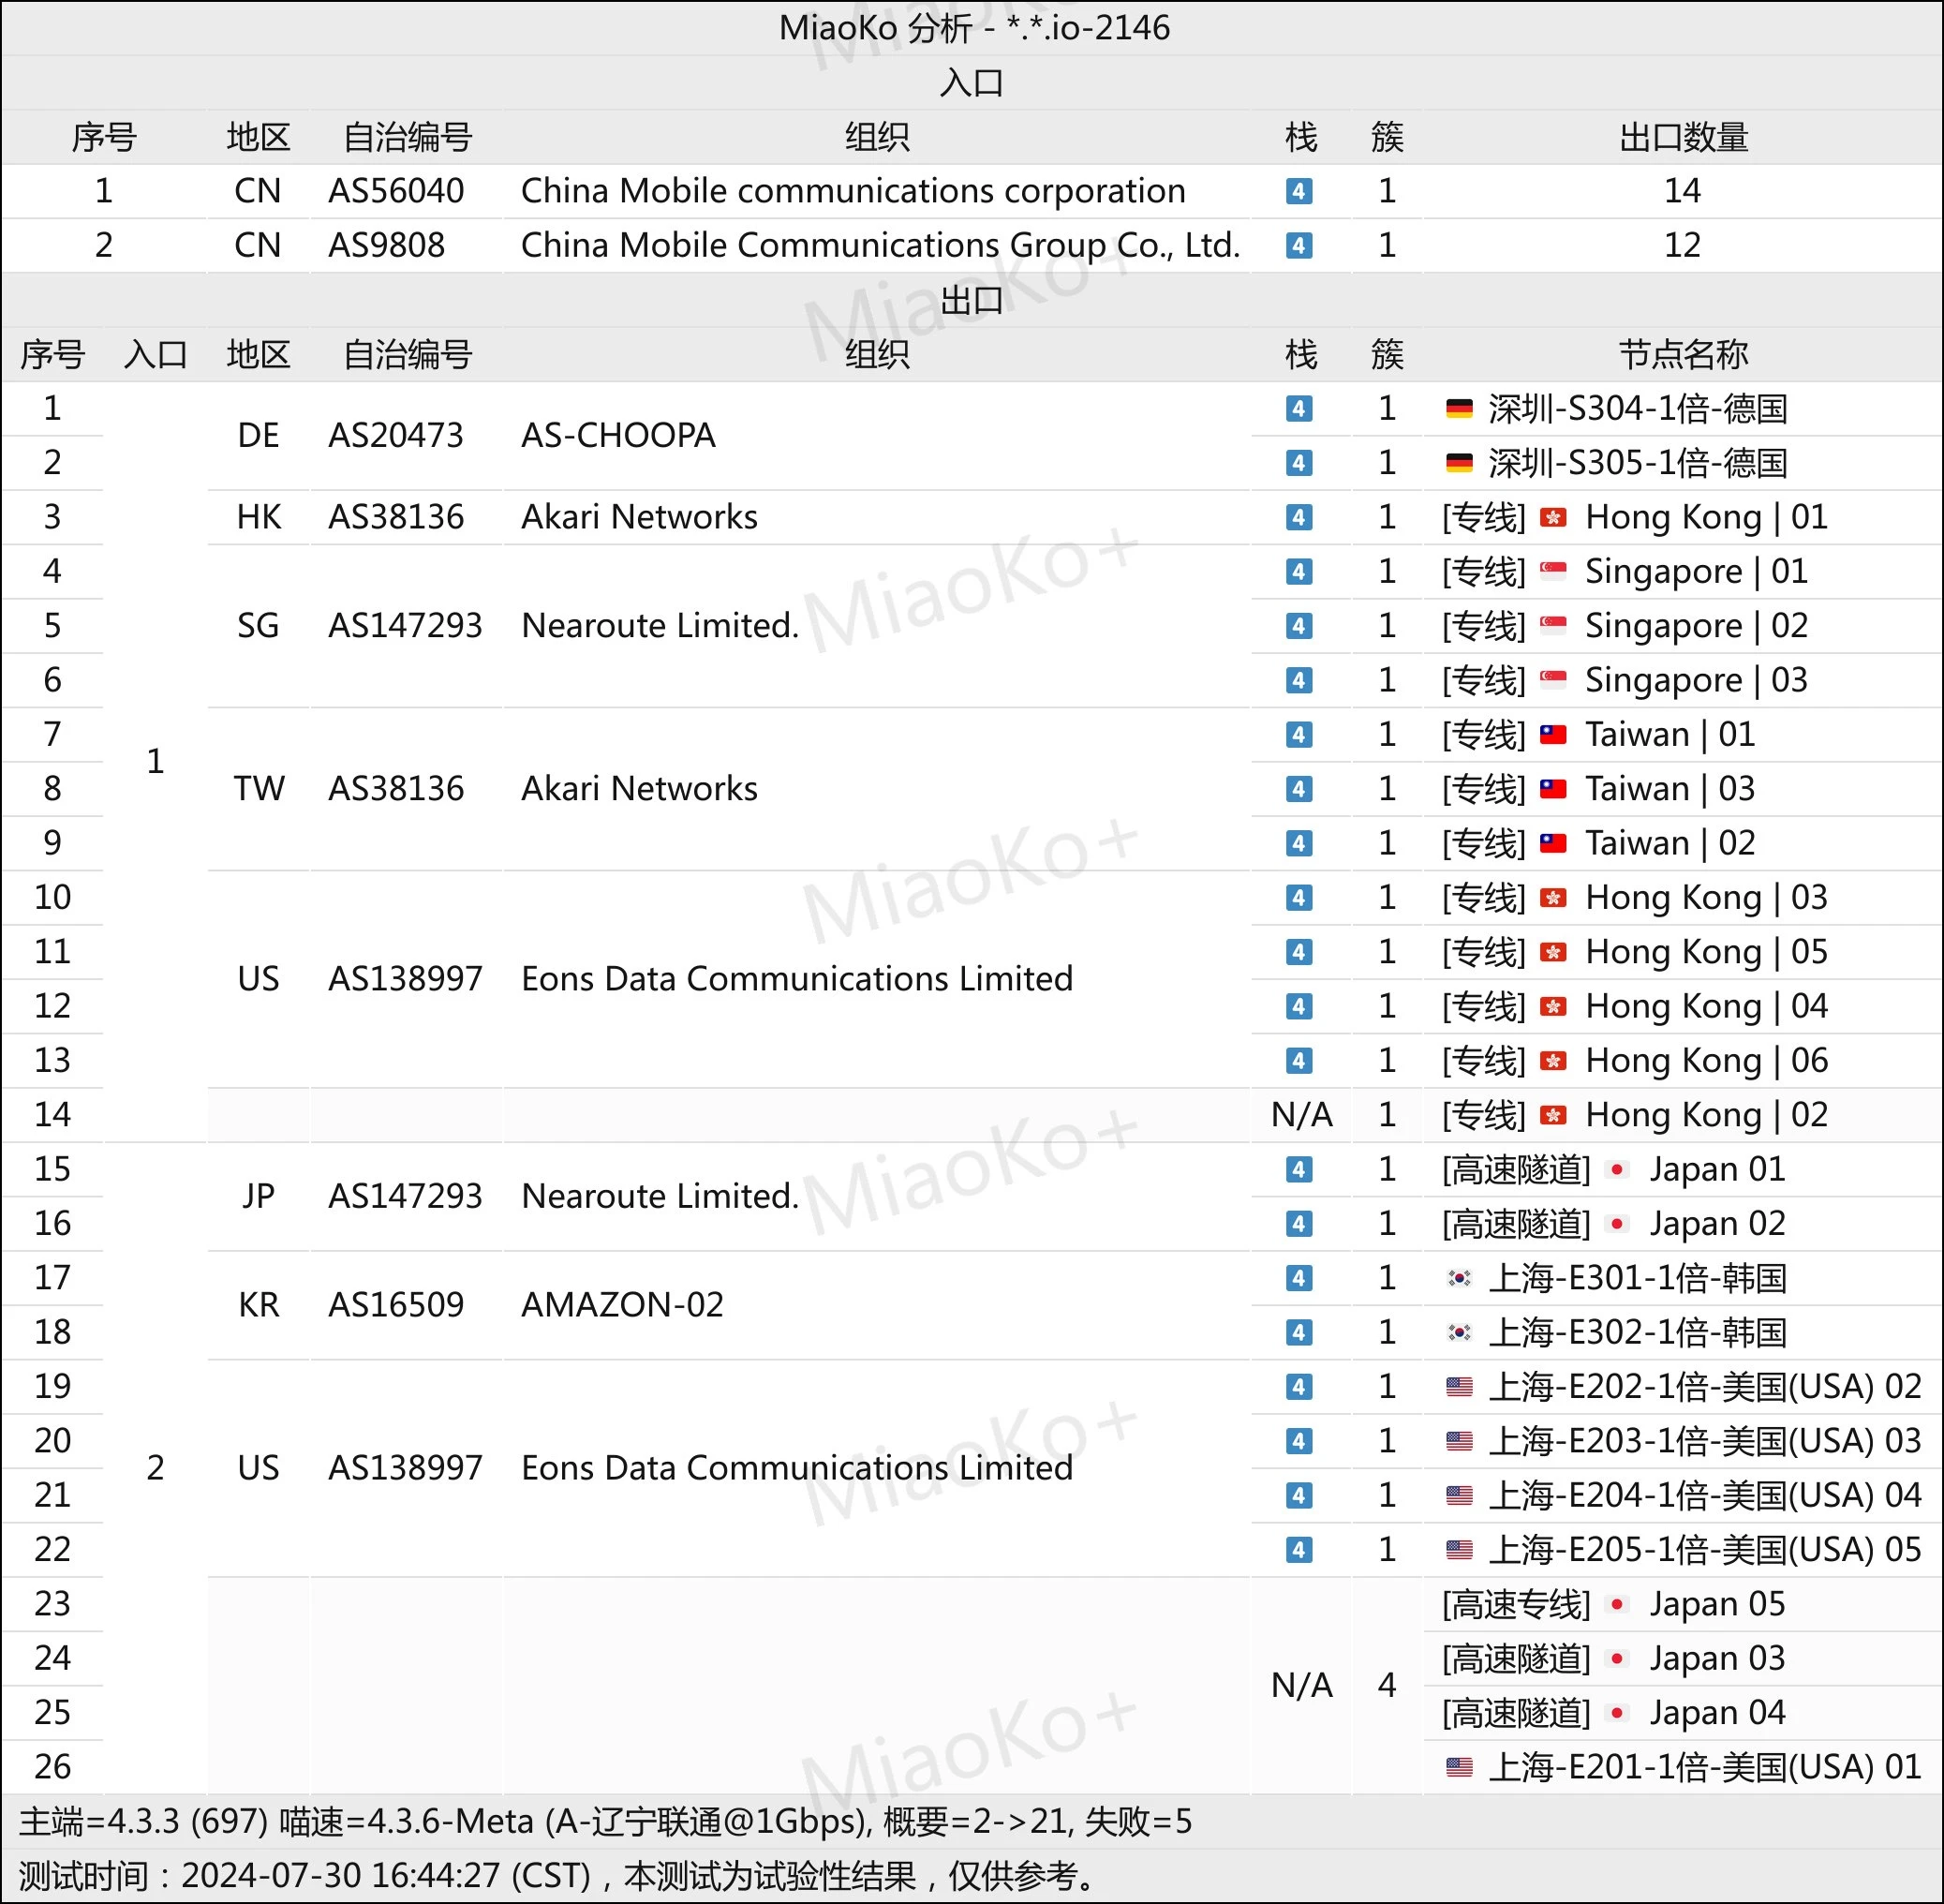Click the German flag beside 深圳-S304

coord(1459,408)
